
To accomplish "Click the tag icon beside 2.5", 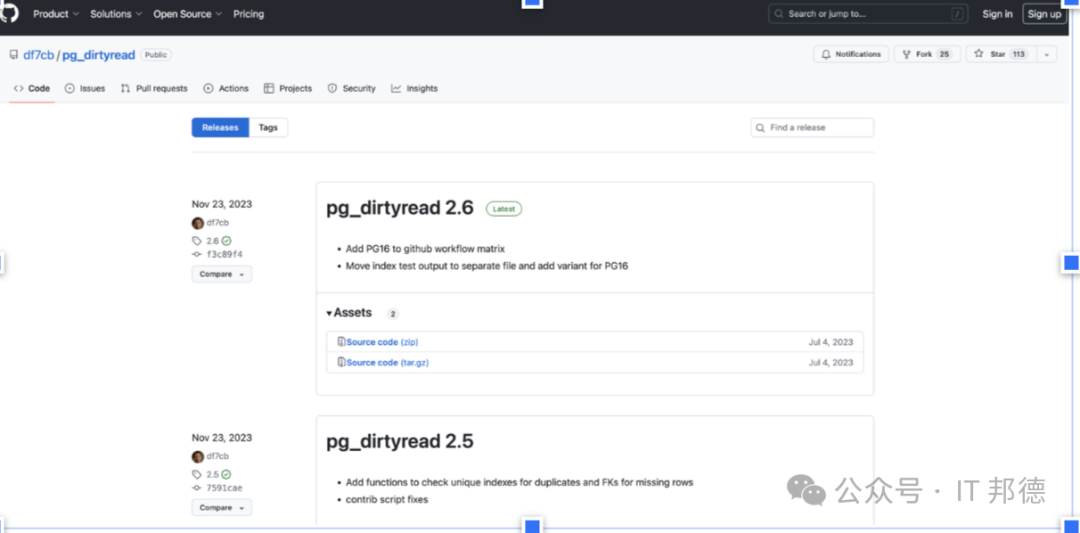I will 197,474.
